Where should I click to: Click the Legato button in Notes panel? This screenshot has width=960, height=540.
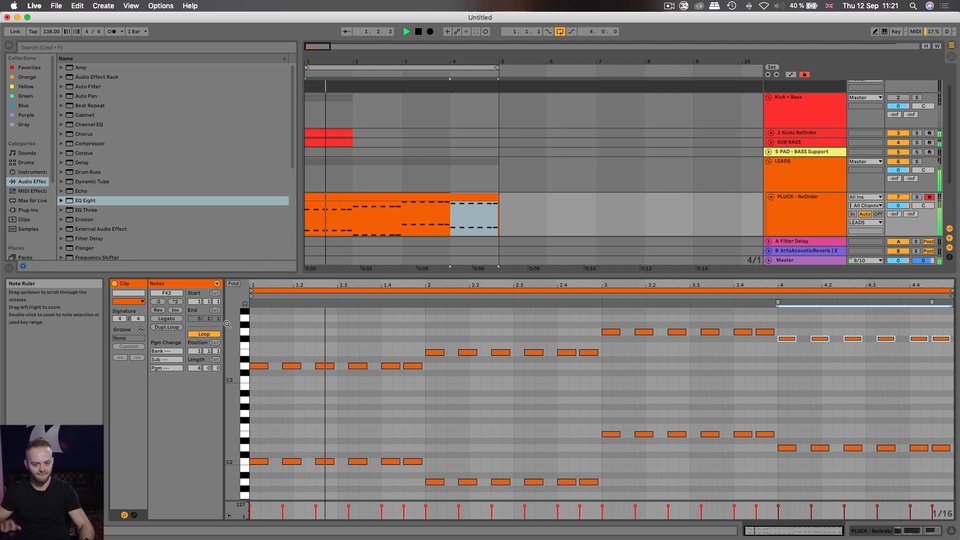pos(167,318)
